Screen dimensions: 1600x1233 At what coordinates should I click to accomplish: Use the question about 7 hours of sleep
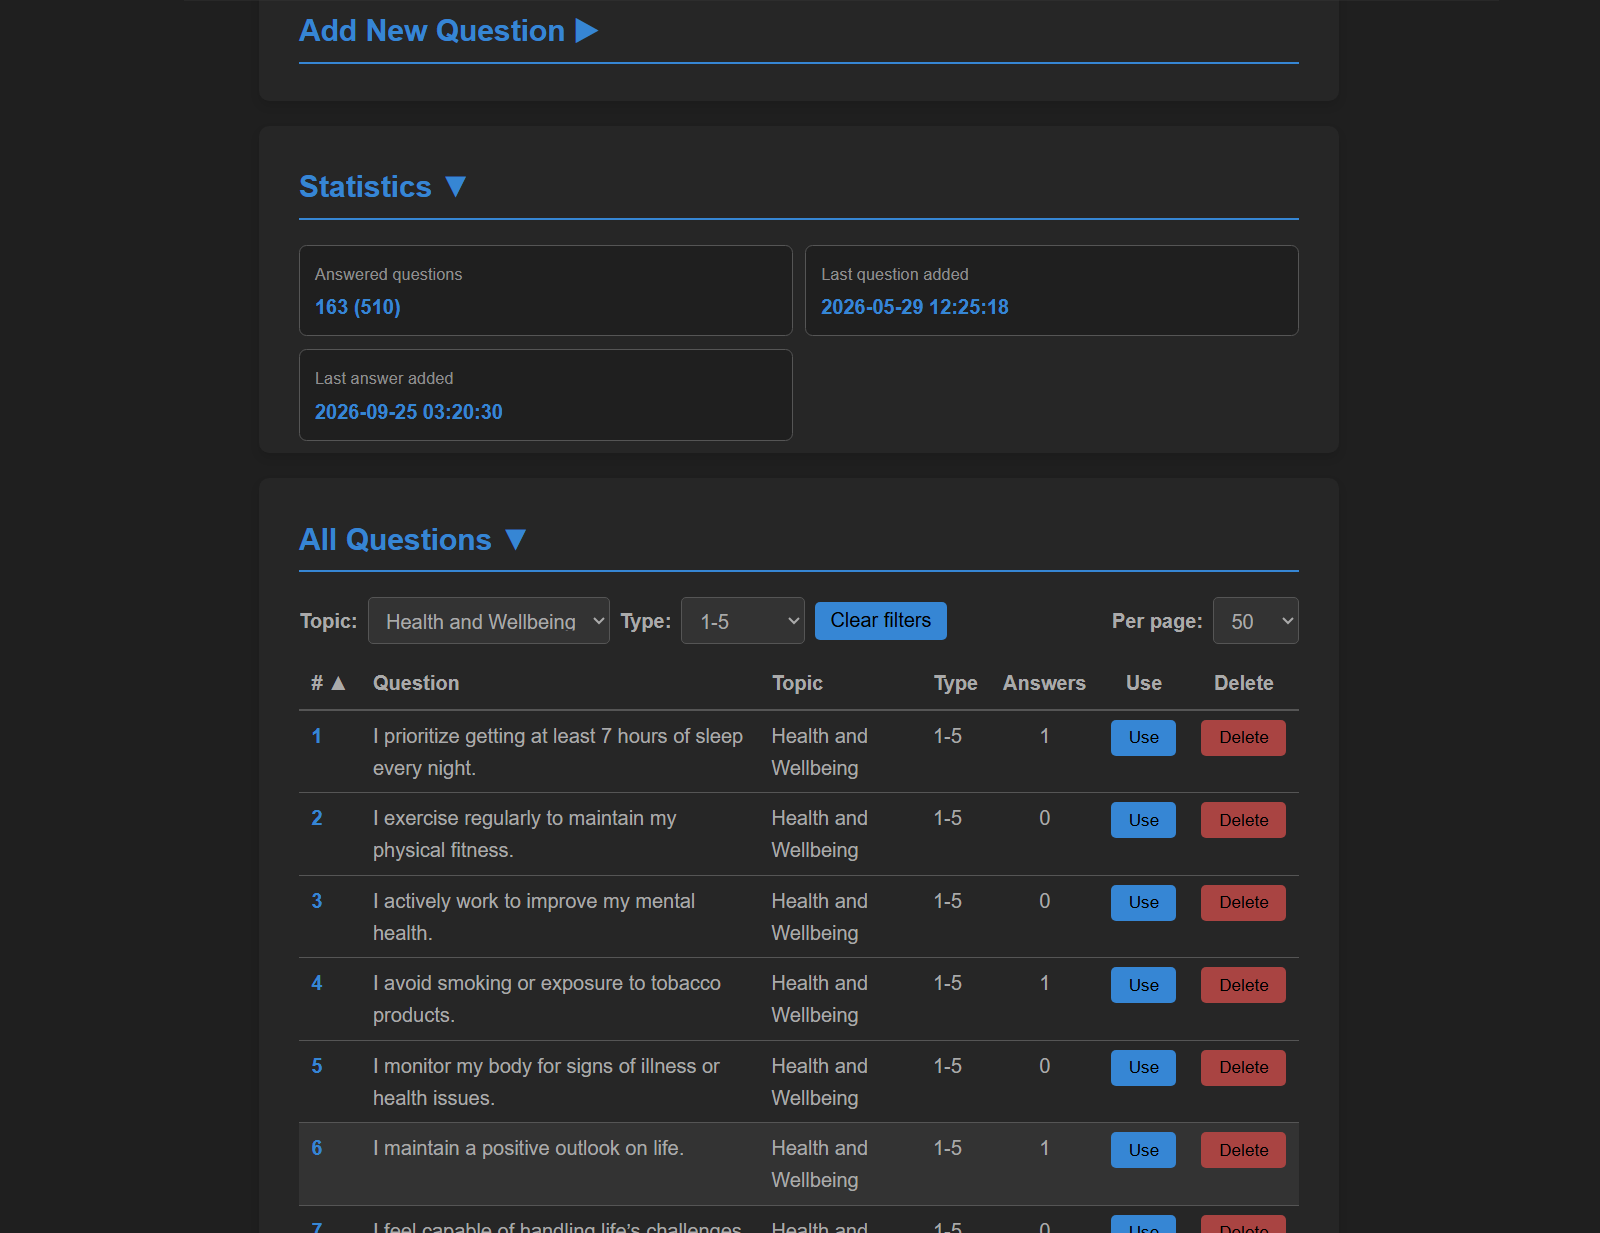pos(1143,738)
